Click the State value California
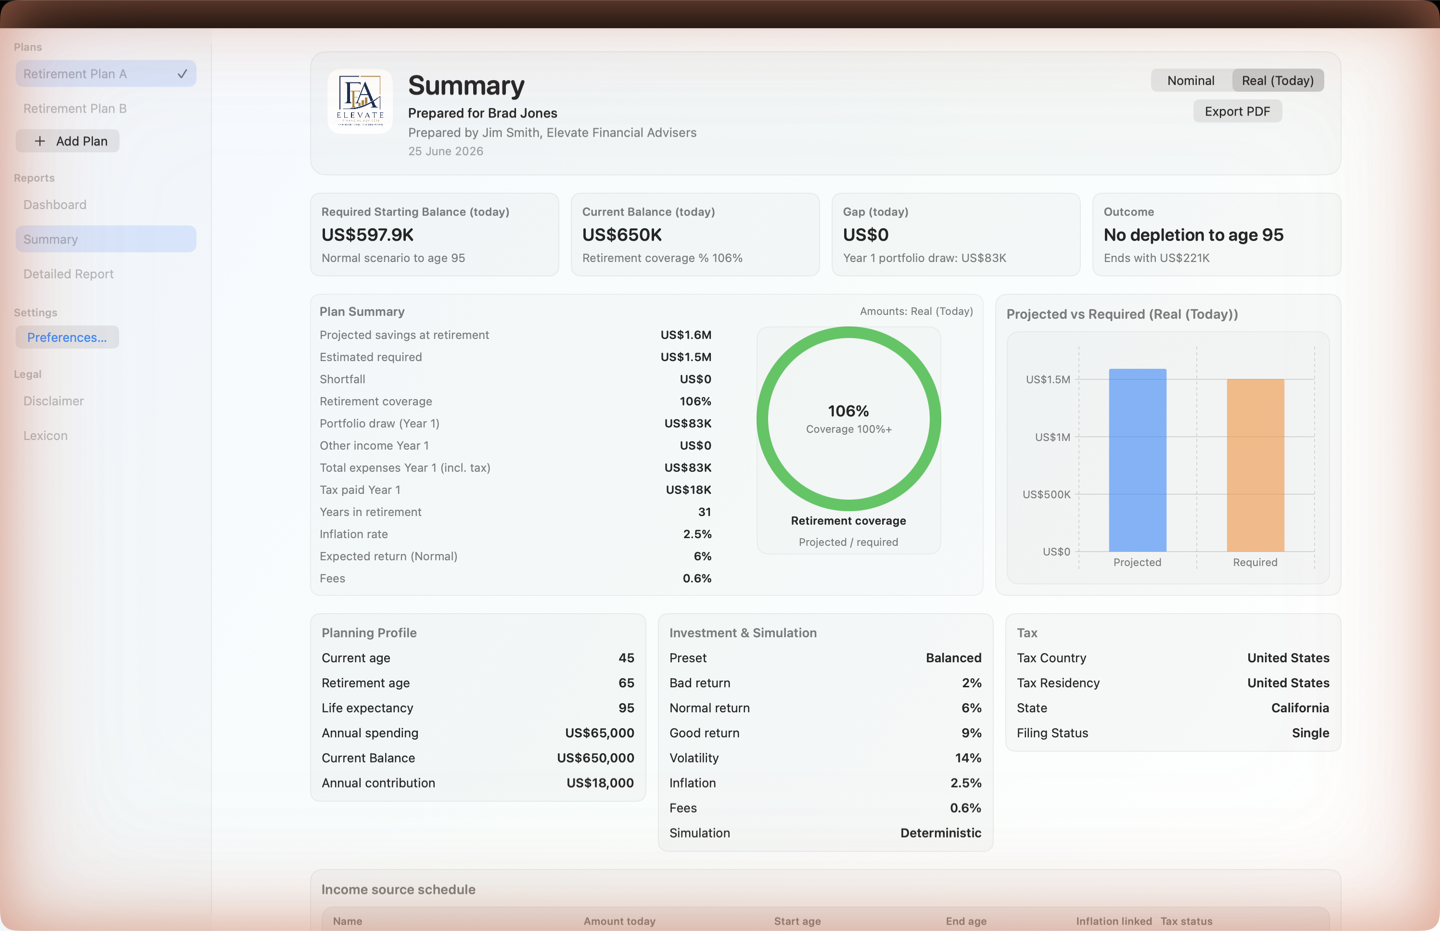This screenshot has height=931, width=1440. click(x=1300, y=708)
